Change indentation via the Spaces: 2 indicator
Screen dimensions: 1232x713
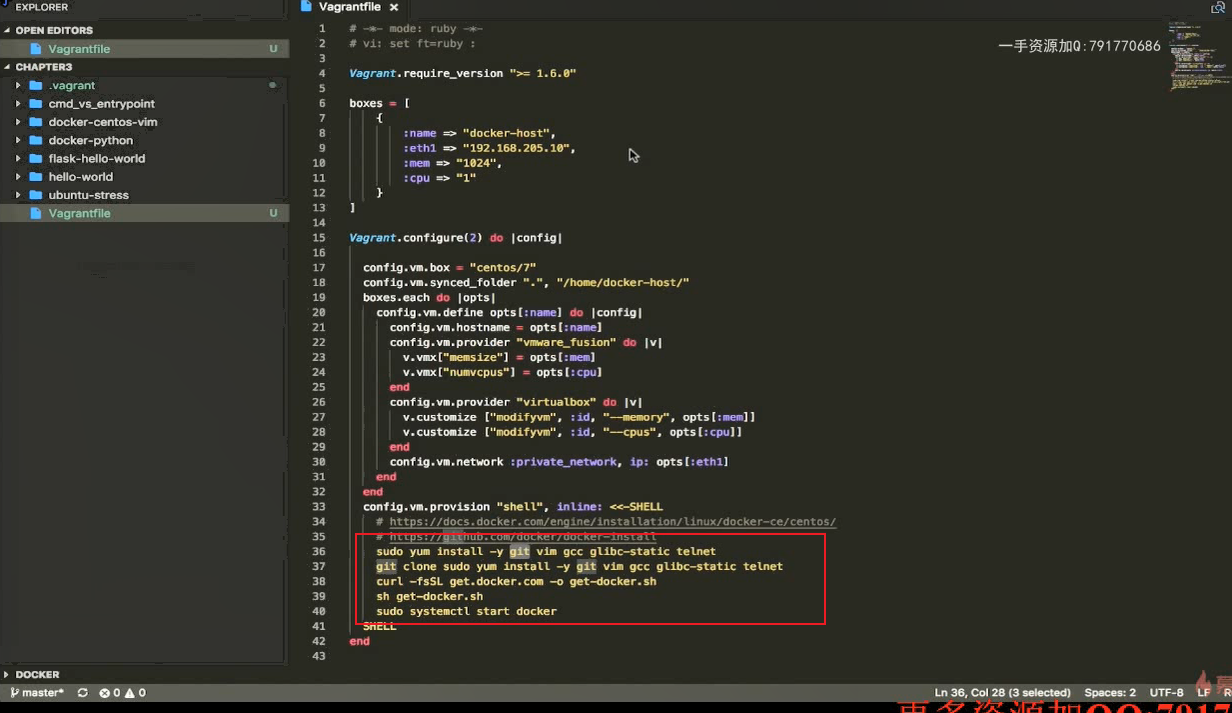point(1110,692)
